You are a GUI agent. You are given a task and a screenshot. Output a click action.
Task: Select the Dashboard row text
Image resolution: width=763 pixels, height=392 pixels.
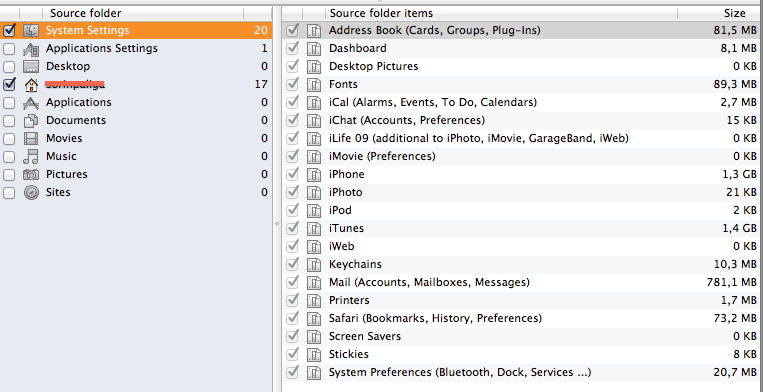tap(358, 48)
